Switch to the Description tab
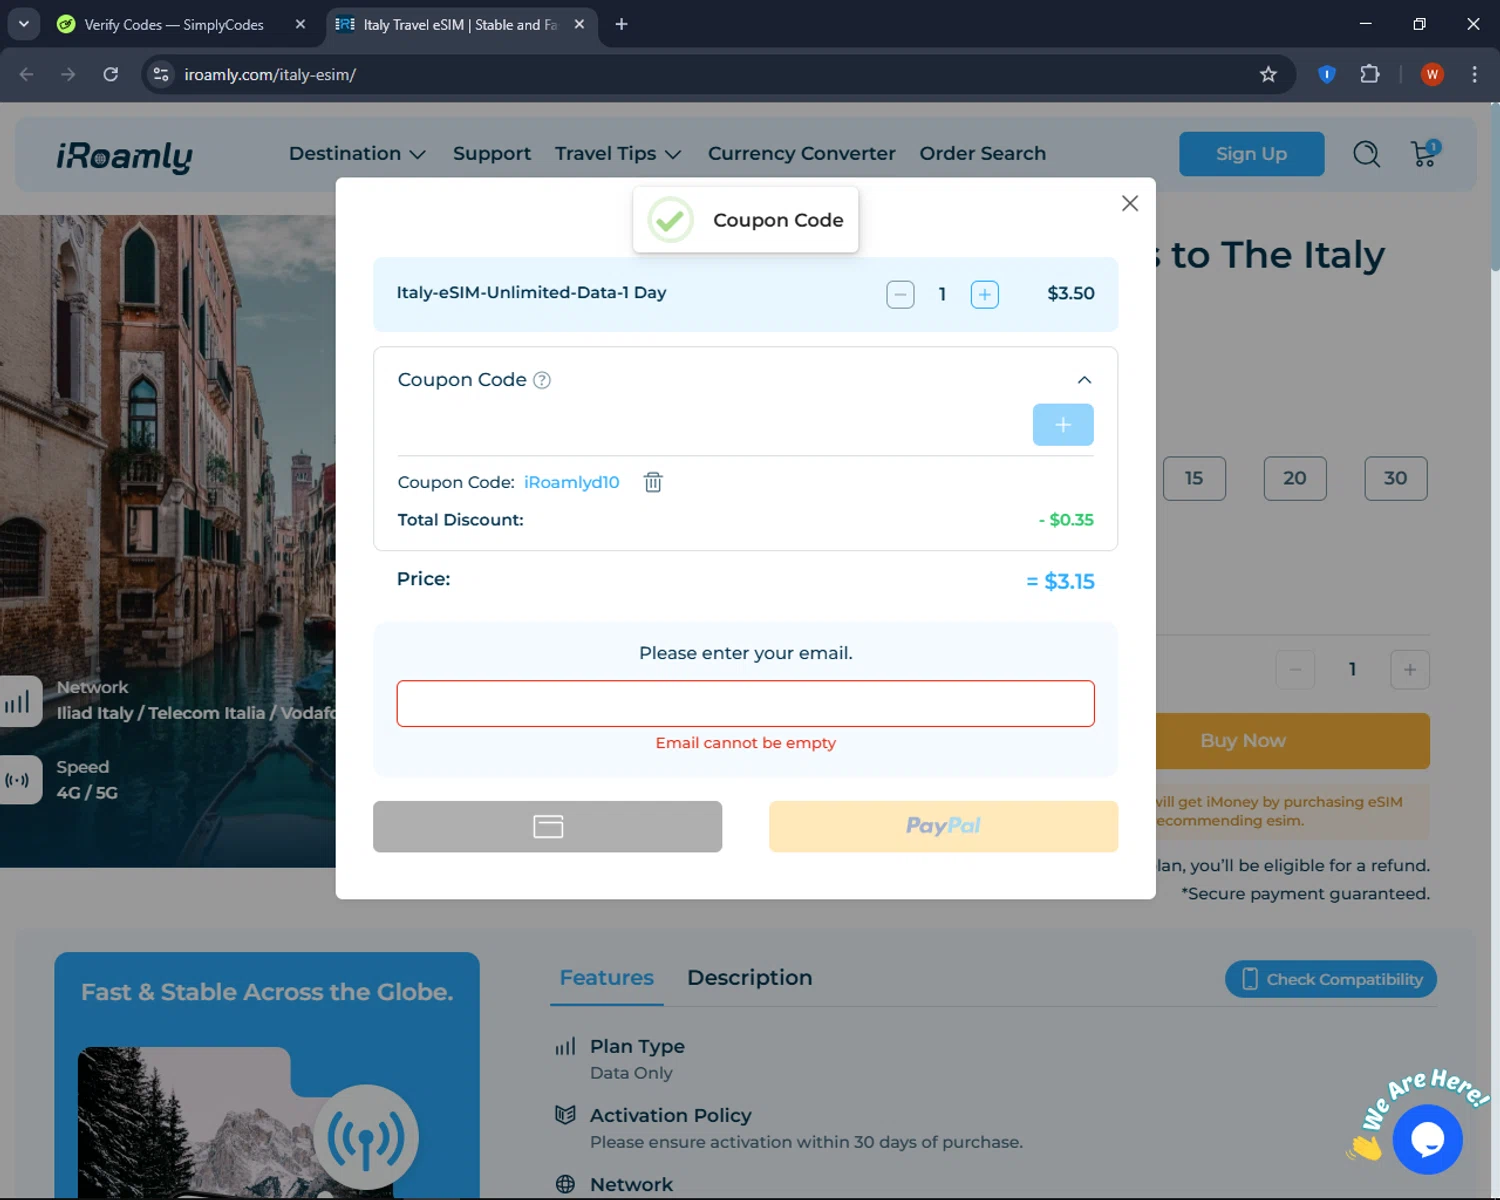The height and width of the screenshot is (1200, 1500). [x=750, y=978]
